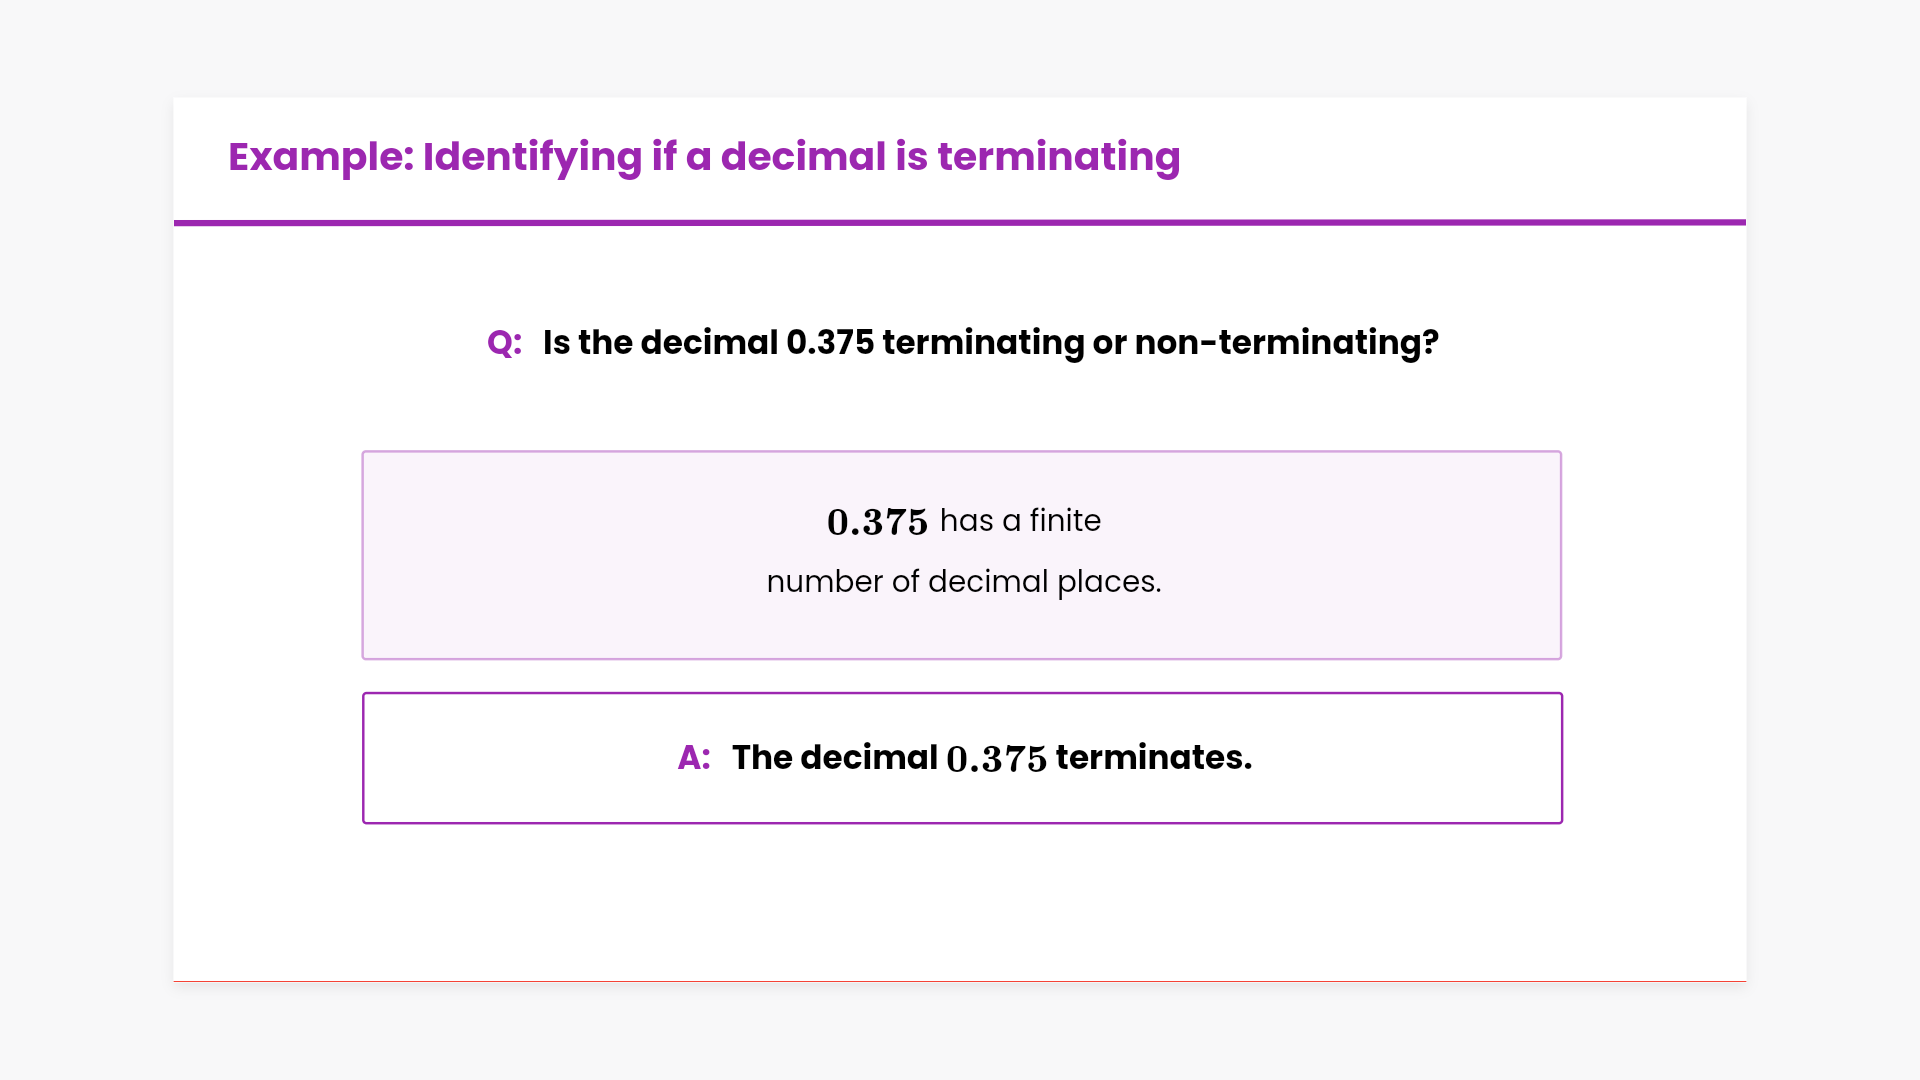This screenshot has width=1920, height=1080.
Task: Click the "has a finite" text
Action: pyautogui.click(x=1020, y=521)
